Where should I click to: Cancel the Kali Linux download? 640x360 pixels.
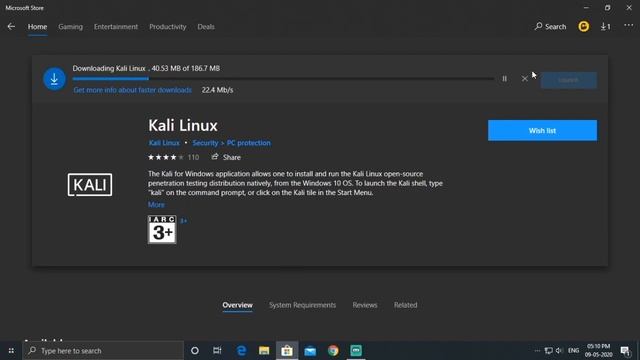pyautogui.click(x=524, y=78)
